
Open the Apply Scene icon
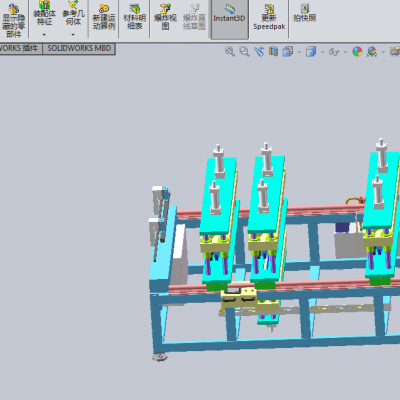372,51
